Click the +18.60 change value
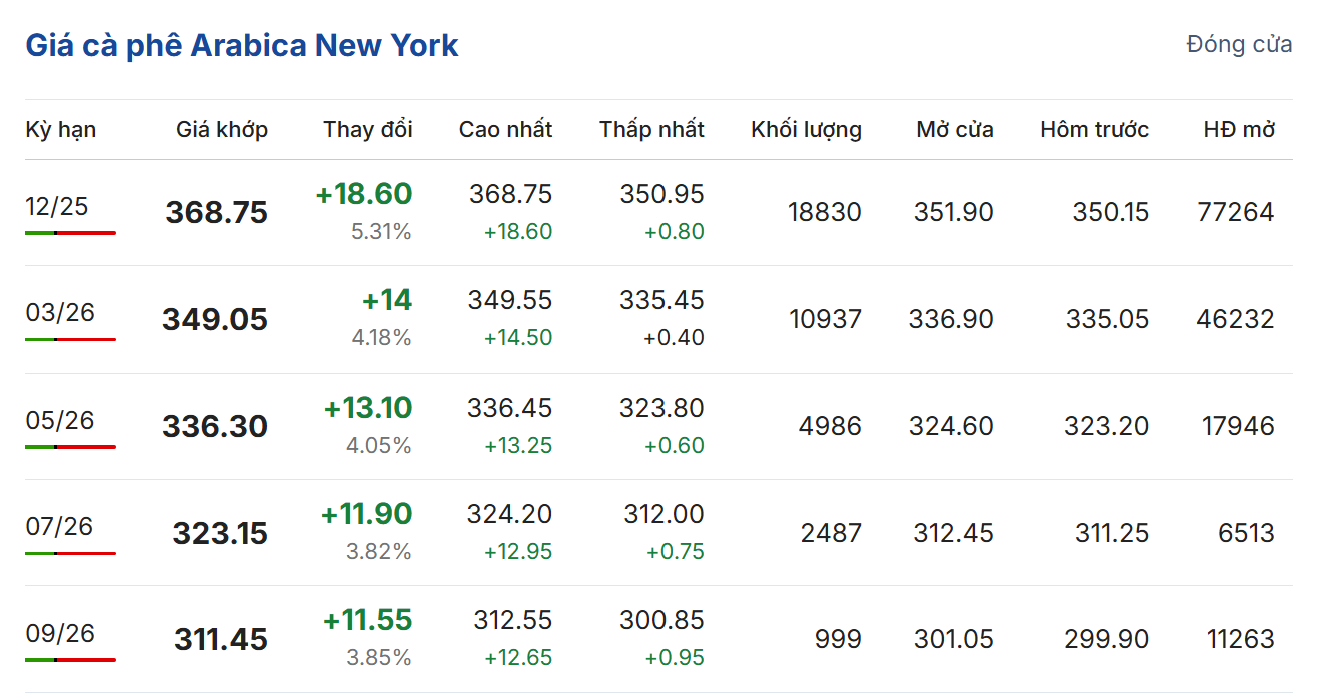This screenshot has height=694, width=1322. click(364, 194)
